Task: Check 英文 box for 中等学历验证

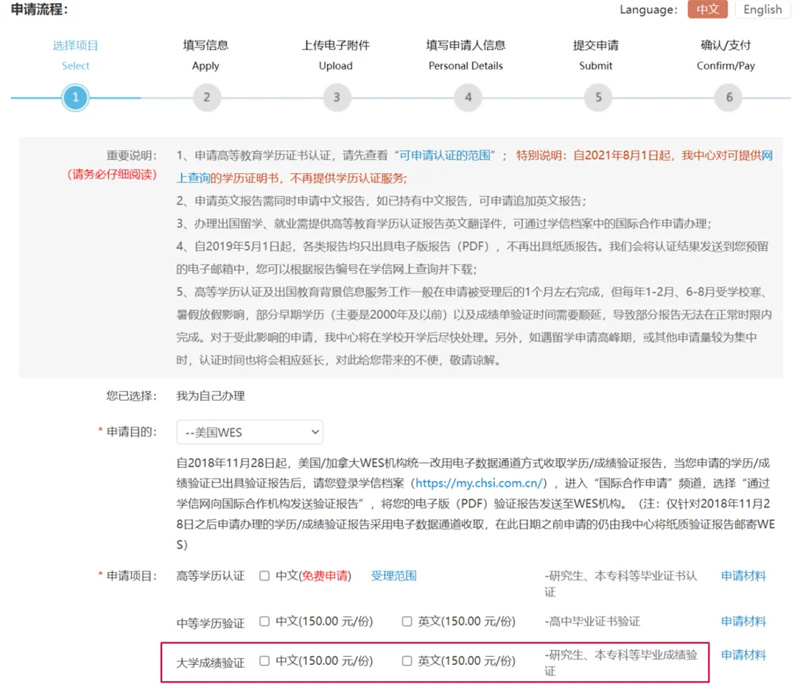Action: click(407, 621)
